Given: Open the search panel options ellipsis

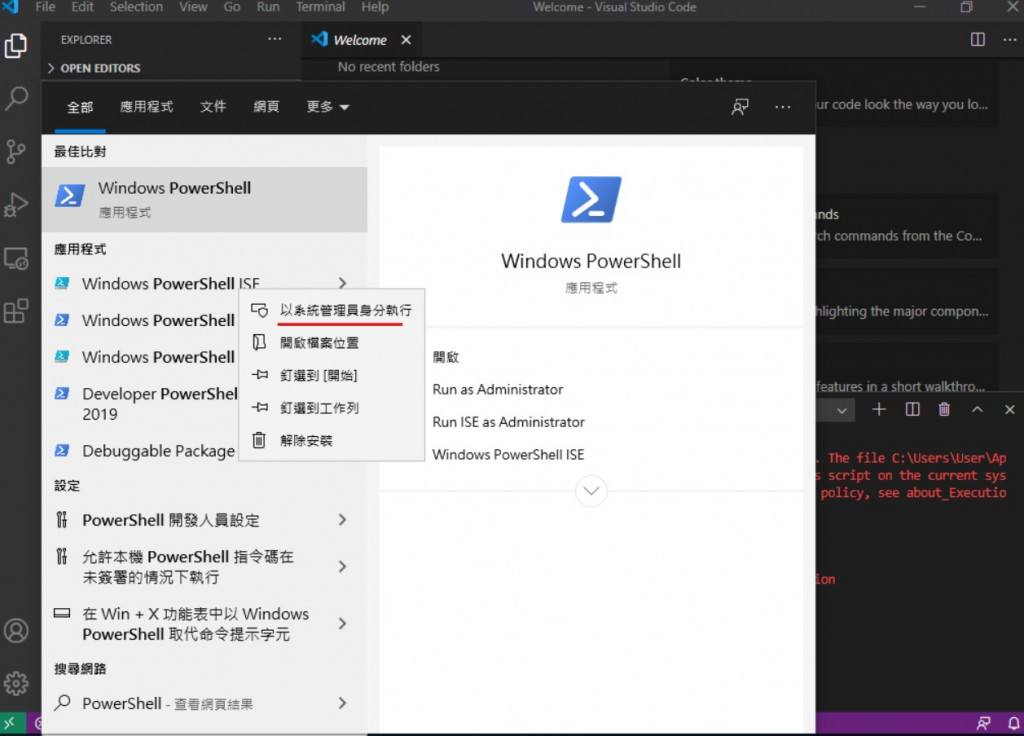Looking at the screenshot, I should pos(782,107).
